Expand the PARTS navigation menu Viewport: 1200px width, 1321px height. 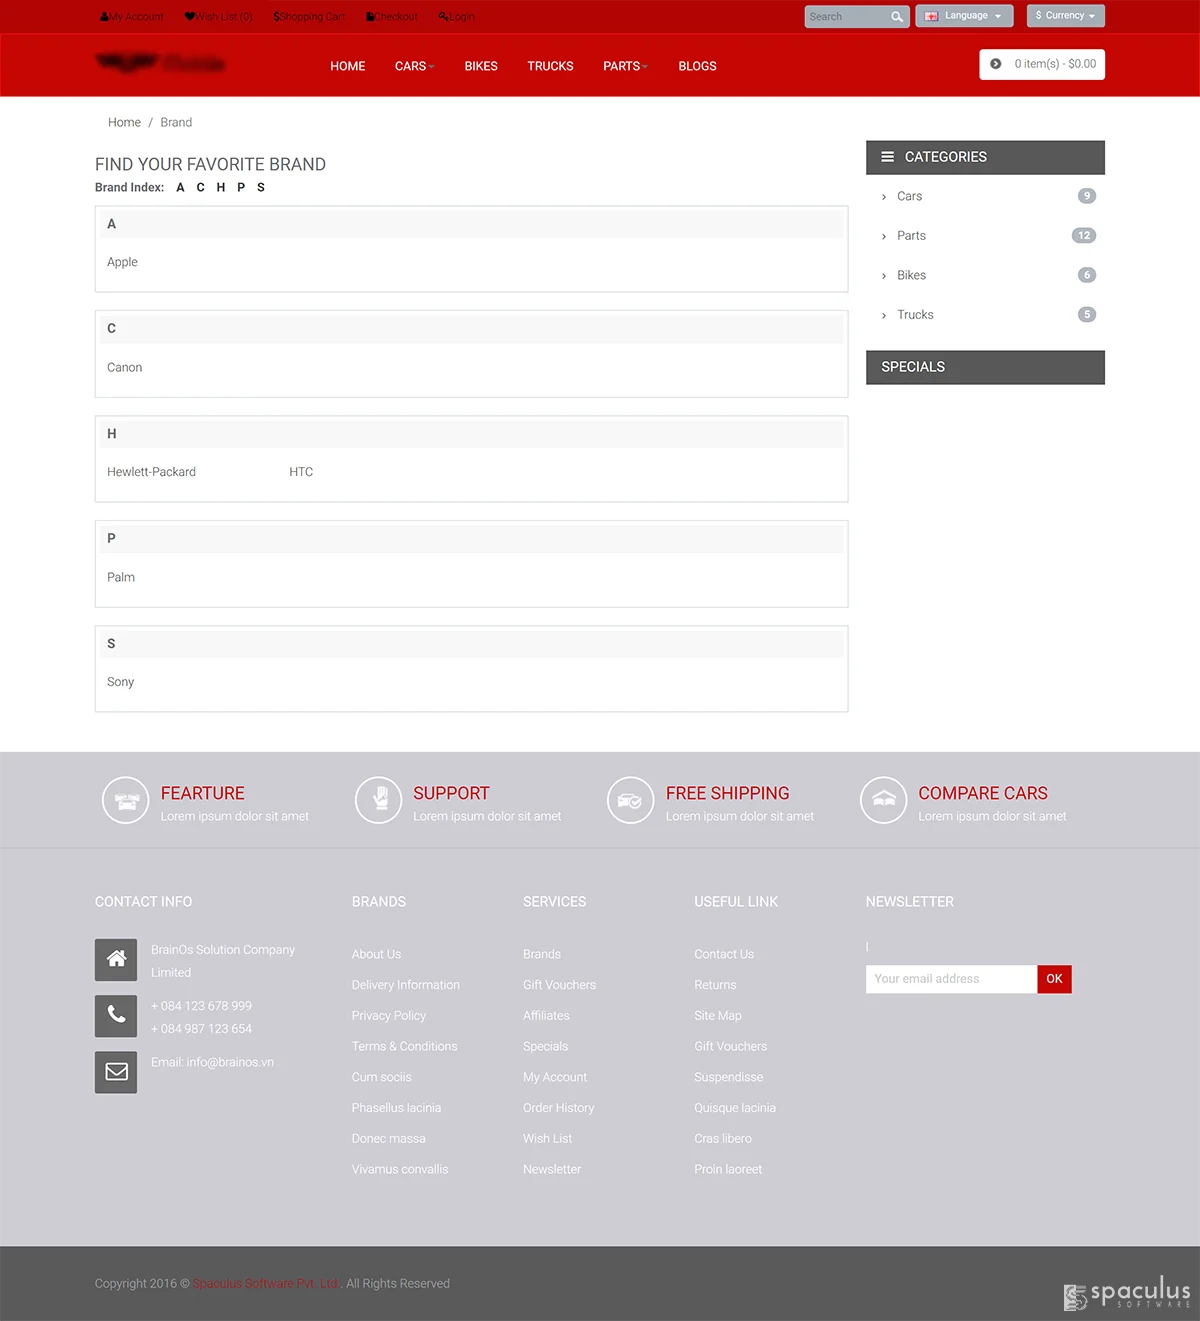click(625, 66)
